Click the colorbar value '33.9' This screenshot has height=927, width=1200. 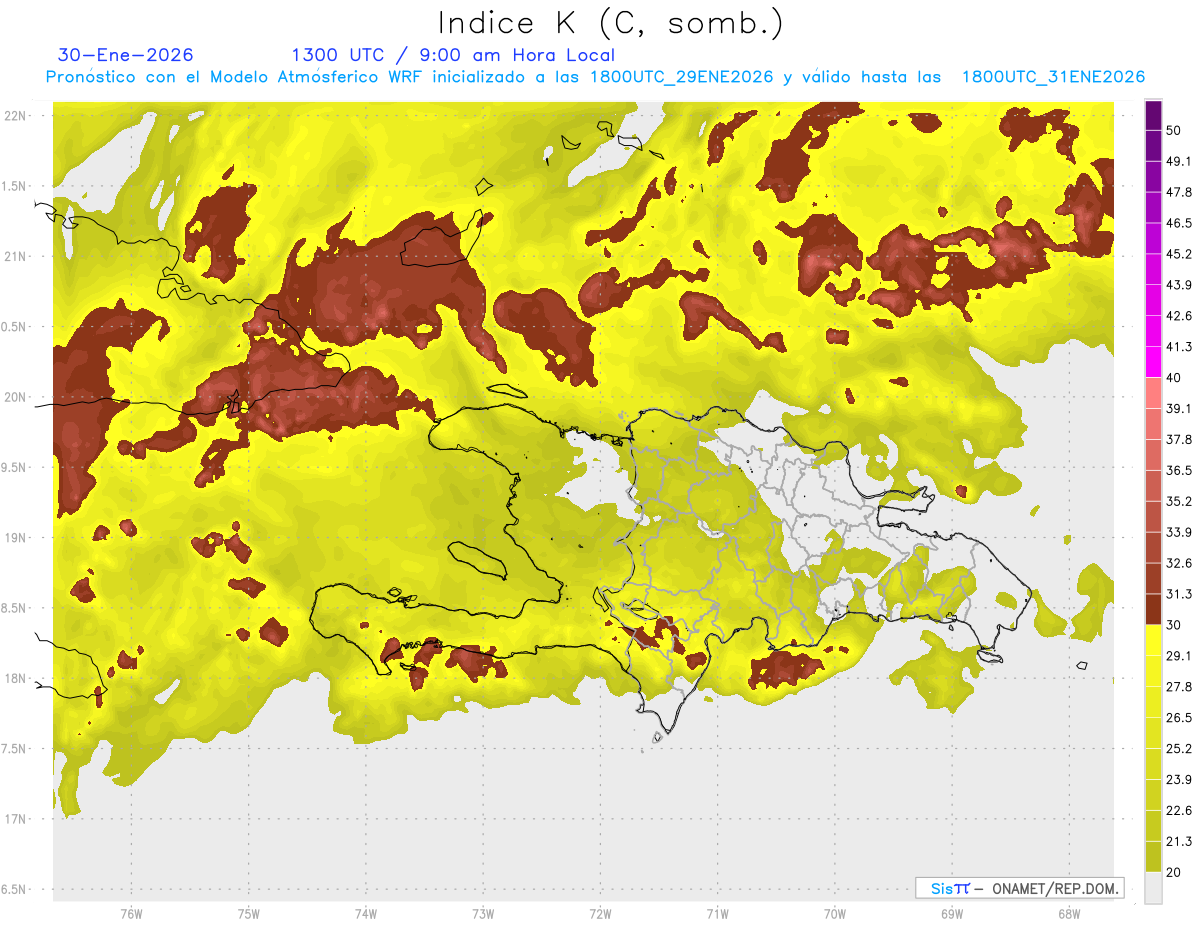(1178, 532)
